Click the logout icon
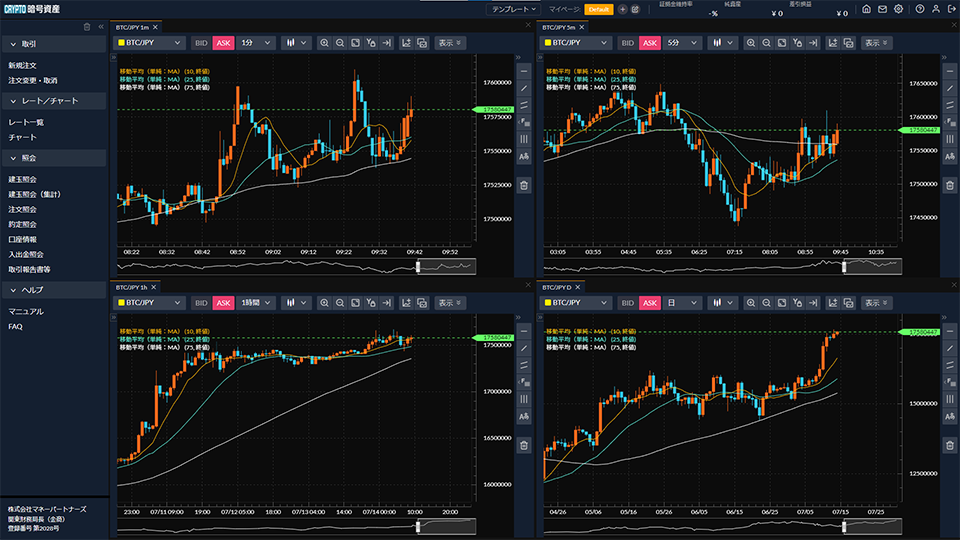960x540 pixels. (x=951, y=9)
